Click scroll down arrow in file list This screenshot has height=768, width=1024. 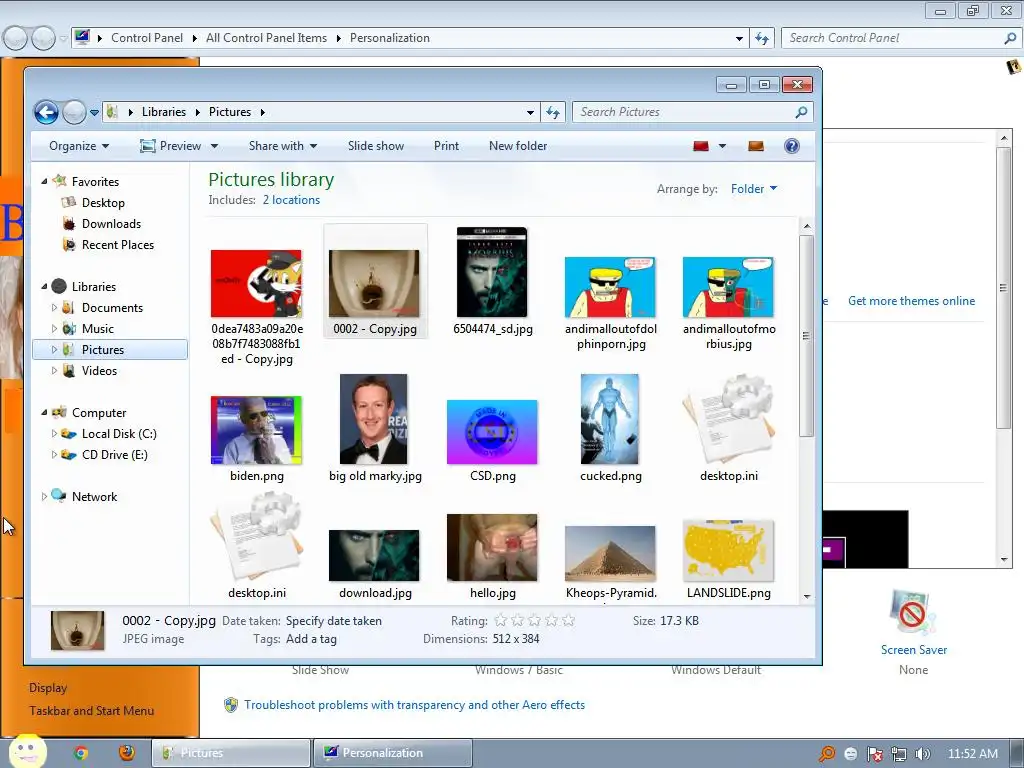(807, 596)
